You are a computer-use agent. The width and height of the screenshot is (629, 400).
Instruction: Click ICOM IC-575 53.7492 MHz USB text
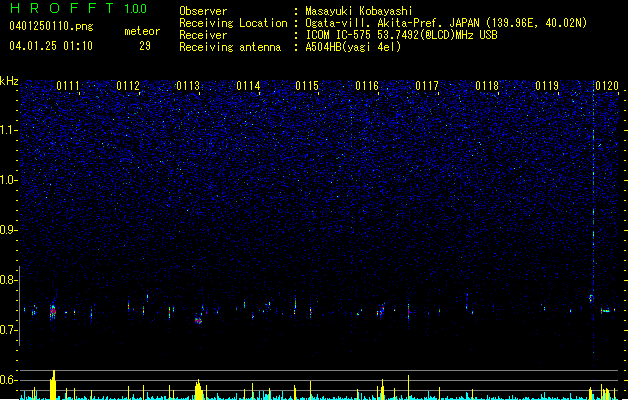click(x=401, y=35)
